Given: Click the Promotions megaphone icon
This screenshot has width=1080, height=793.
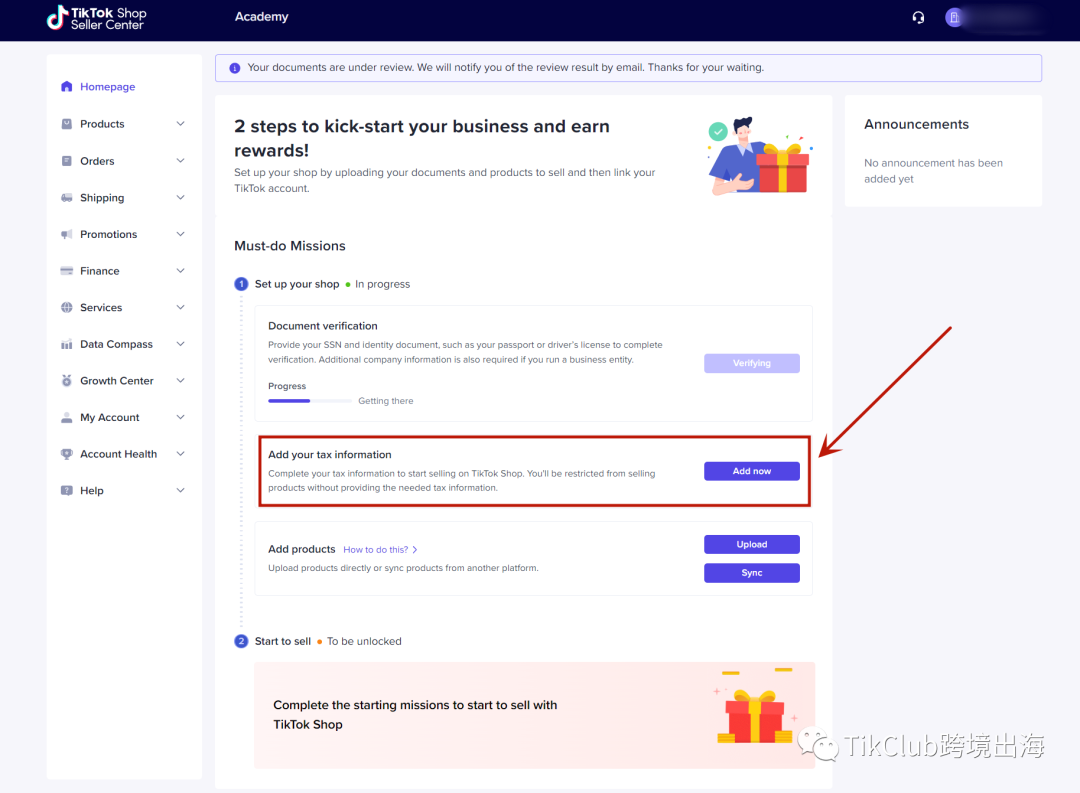Looking at the screenshot, I should coord(67,234).
